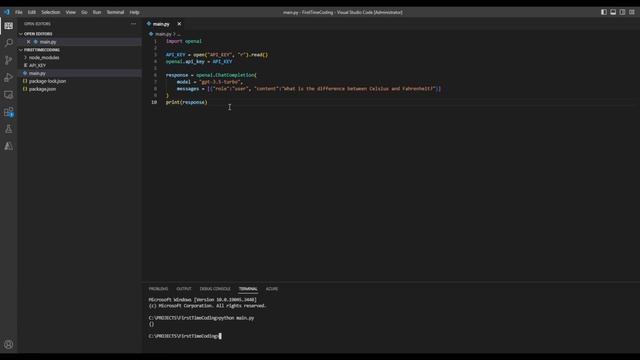Click the Explorer panel title header

pos(37,24)
